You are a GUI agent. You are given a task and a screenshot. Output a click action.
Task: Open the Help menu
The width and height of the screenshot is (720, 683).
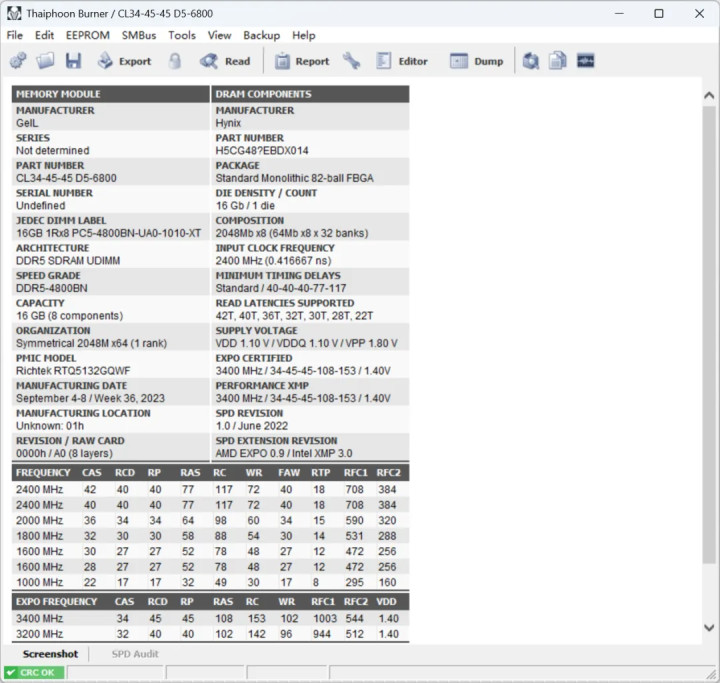pyautogui.click(x=304, y=35)
